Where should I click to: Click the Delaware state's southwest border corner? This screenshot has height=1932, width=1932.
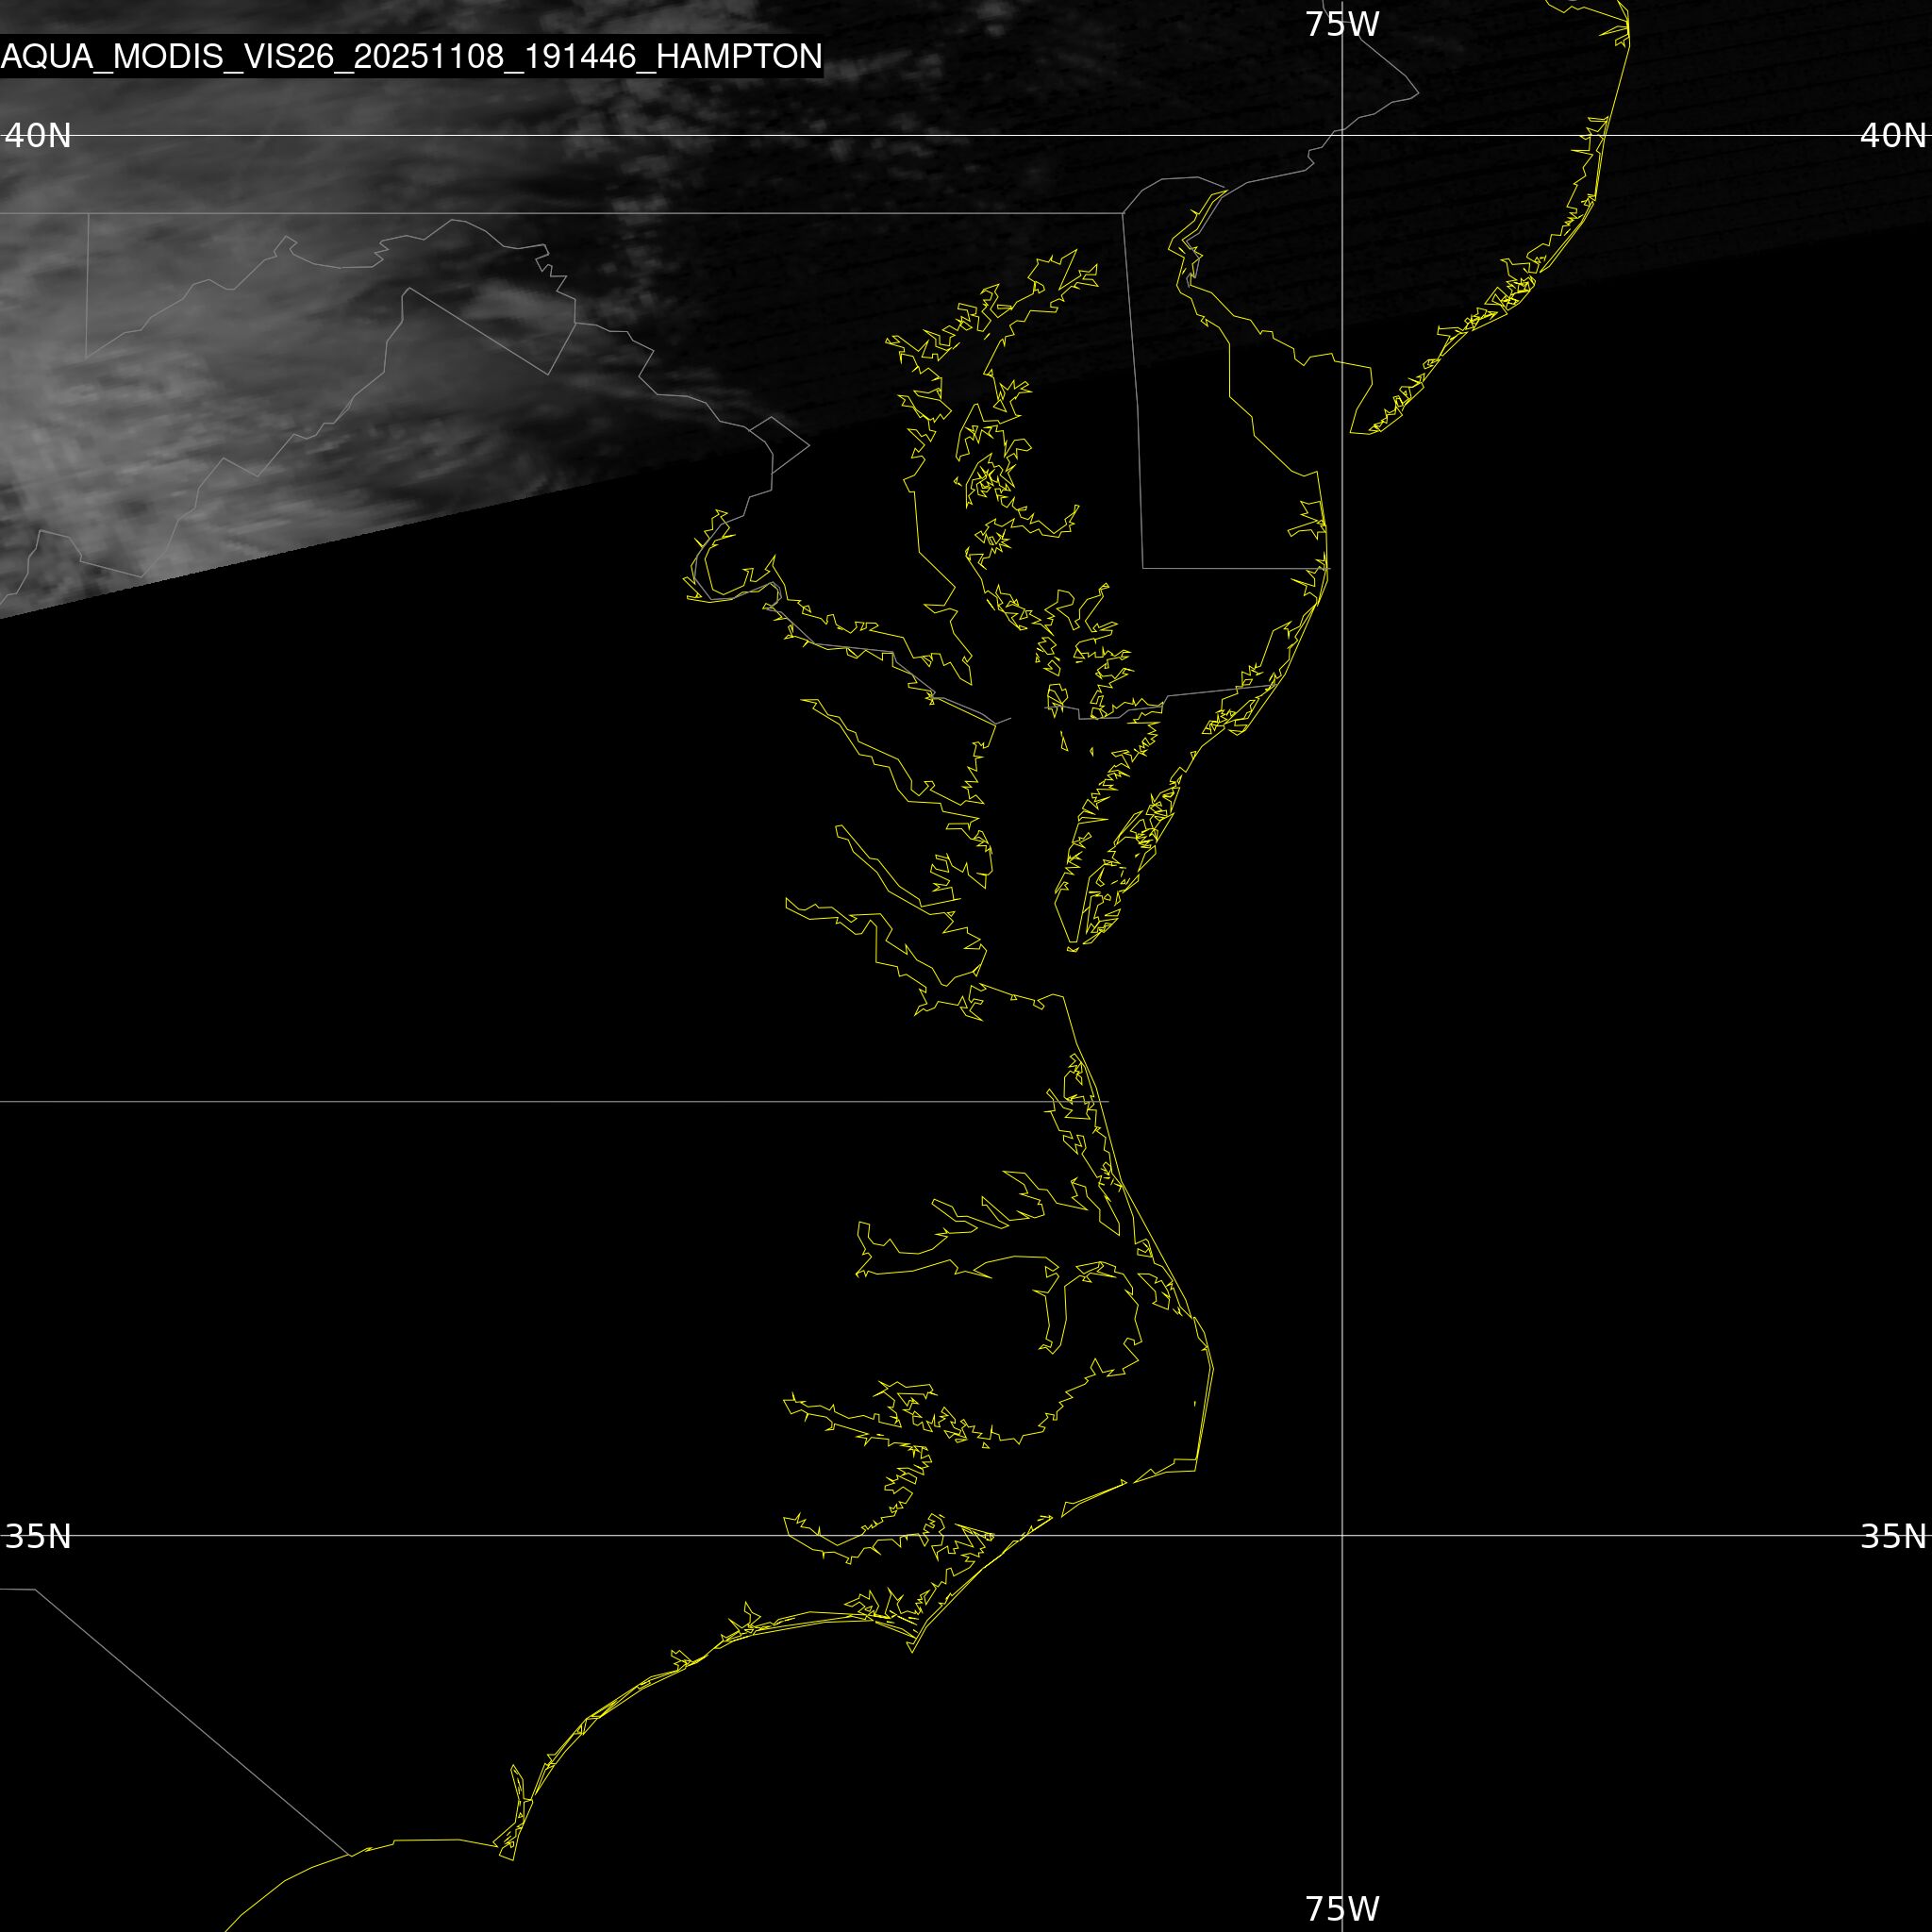point(1144,568)
